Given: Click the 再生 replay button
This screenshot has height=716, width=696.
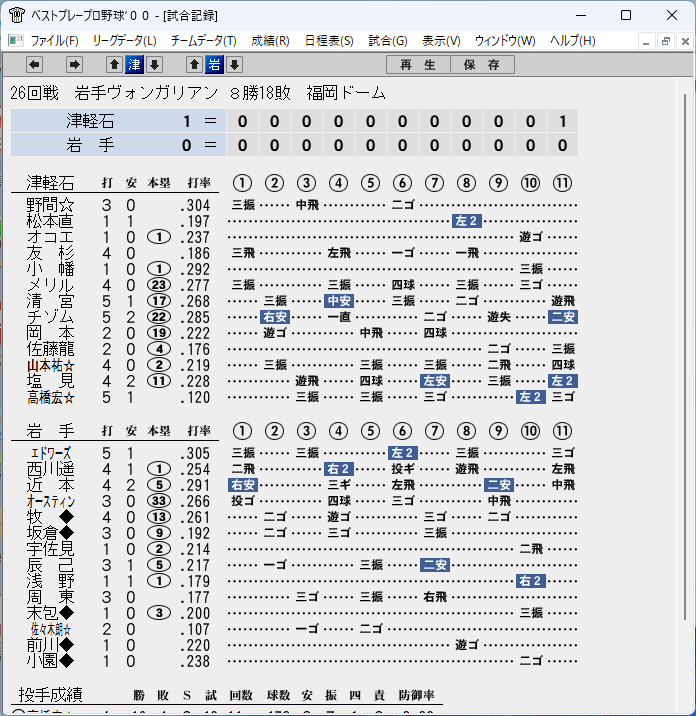Looking at the screenshot, I should 418,65.
